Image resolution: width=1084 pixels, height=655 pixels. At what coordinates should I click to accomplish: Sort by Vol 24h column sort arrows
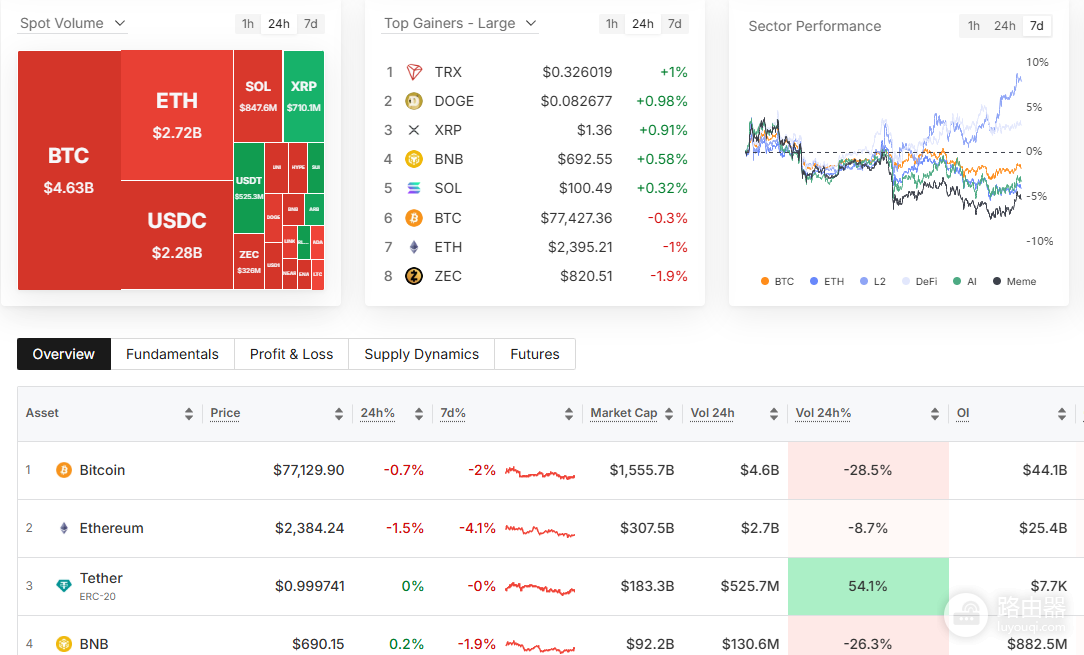(x=774, y=414)
